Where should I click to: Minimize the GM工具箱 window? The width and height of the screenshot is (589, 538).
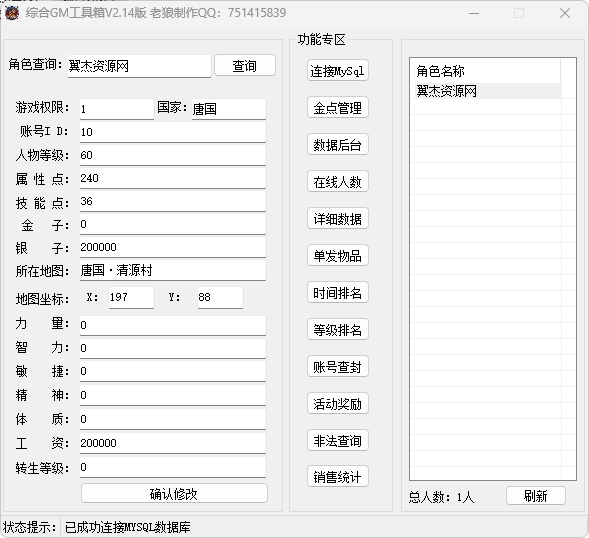[x=474, y=14]
